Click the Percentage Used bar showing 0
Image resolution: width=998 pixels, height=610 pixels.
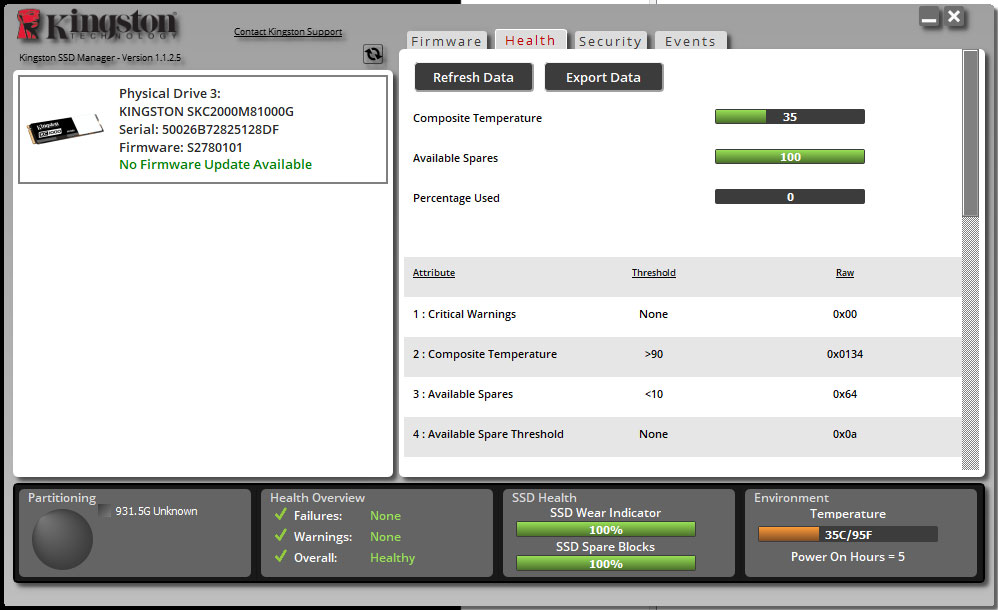pos(790,197)
